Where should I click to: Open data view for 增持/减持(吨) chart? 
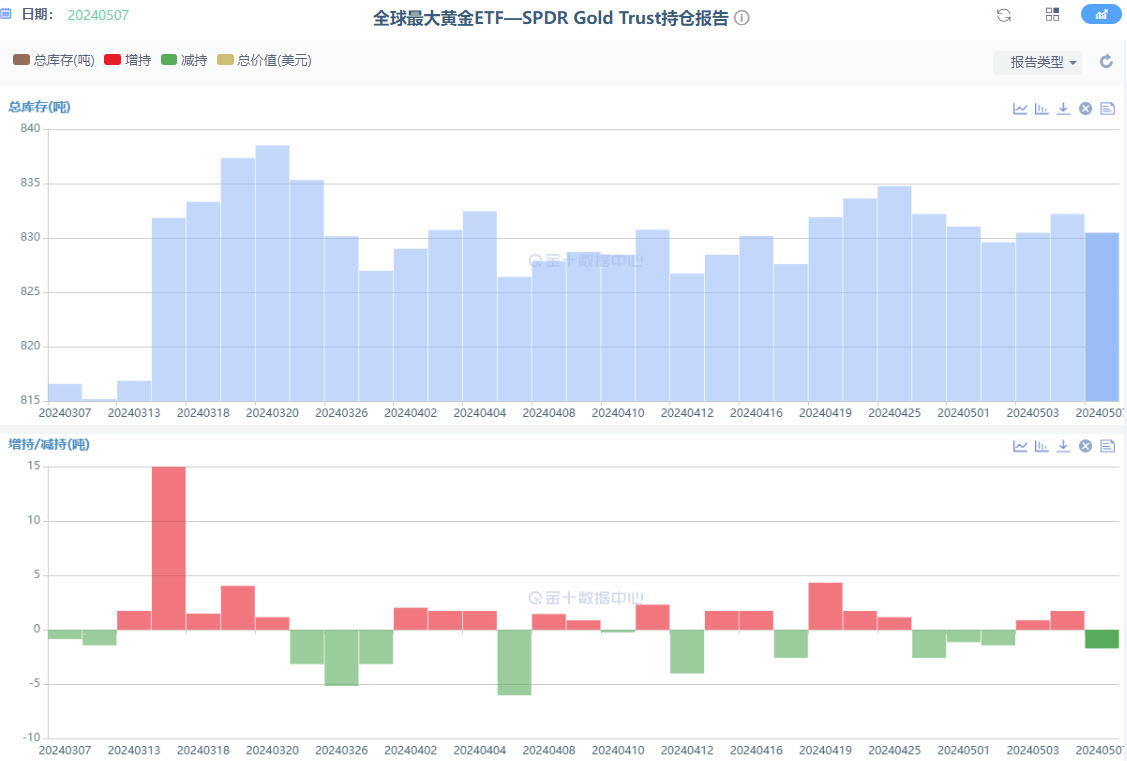pos(1108,446)
